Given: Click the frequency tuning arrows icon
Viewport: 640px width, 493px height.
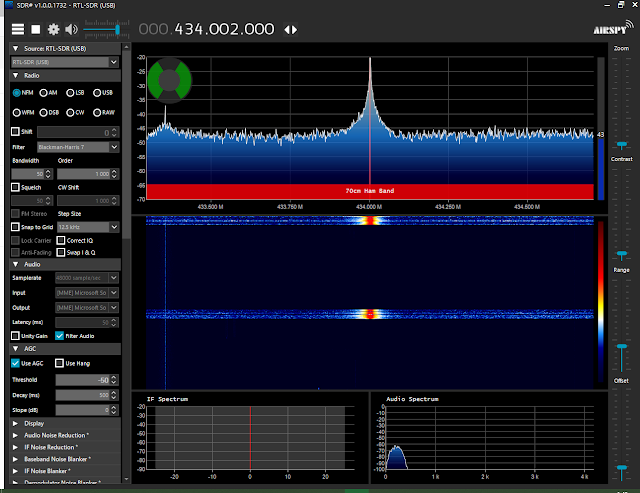Looking at the screenshot, I should [291, 30].
